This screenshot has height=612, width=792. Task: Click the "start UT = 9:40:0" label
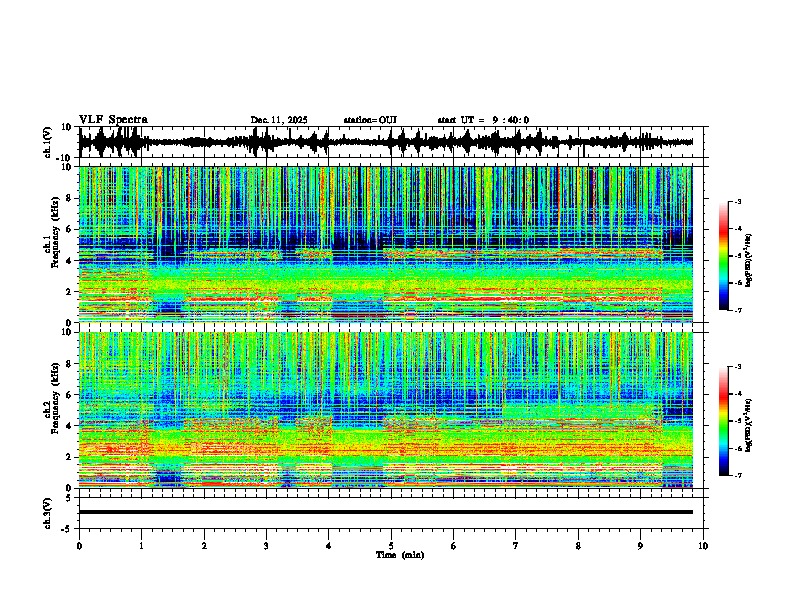click(483, 120)
